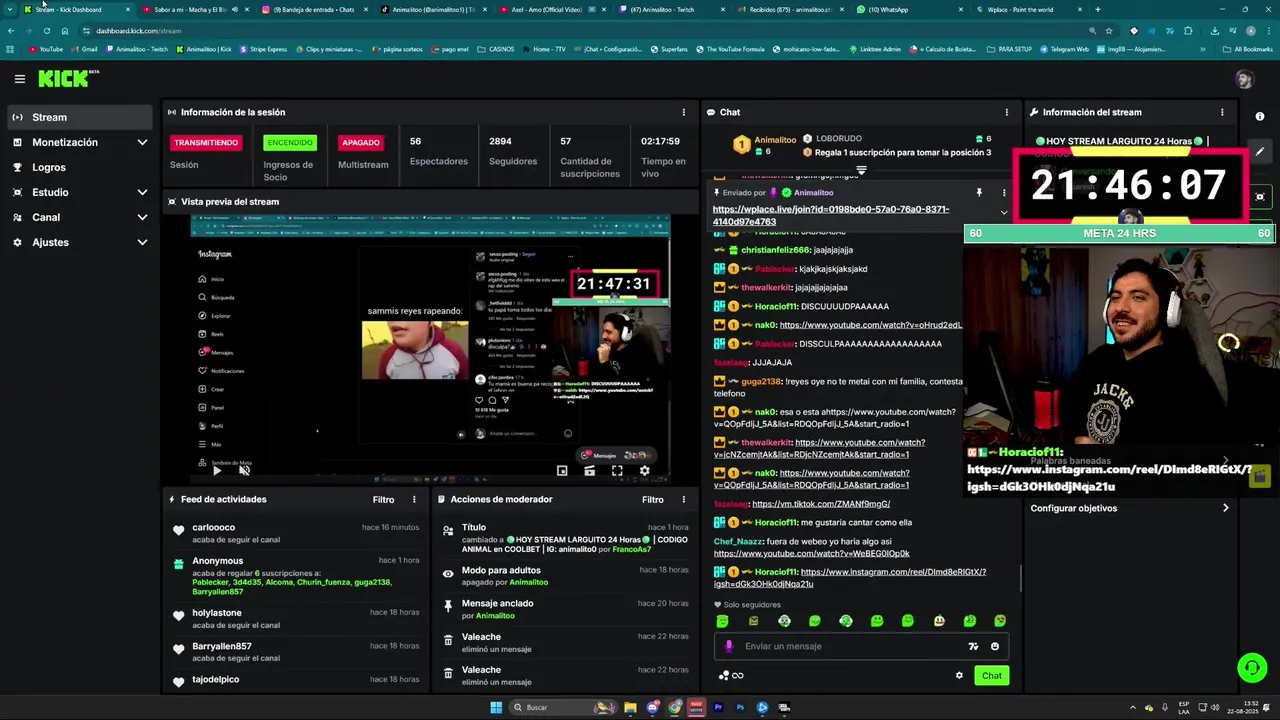The height and width of the screenshot is (720, 1280).
Task: Unpin the pinned chat message
Action: pyautogui.click(x=979, y=192)
